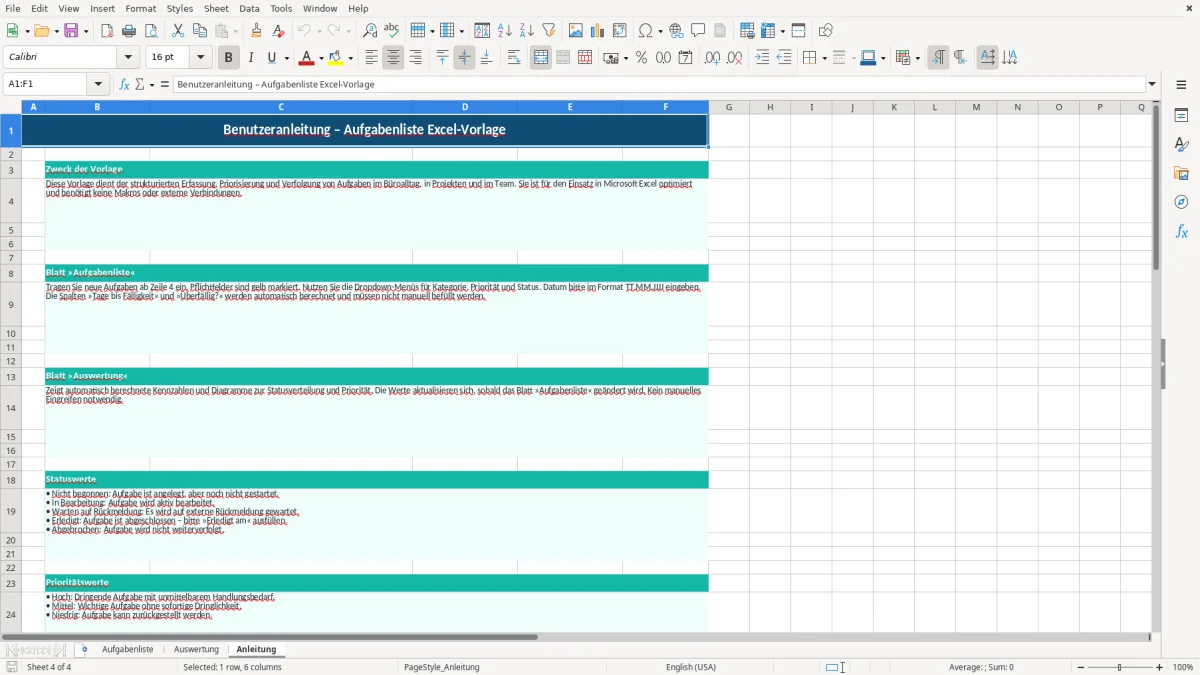Image resolution: width=1200 pixels, height=675 pixels.
Task: Toggle Bold formatting off
Action: point(228,58)
